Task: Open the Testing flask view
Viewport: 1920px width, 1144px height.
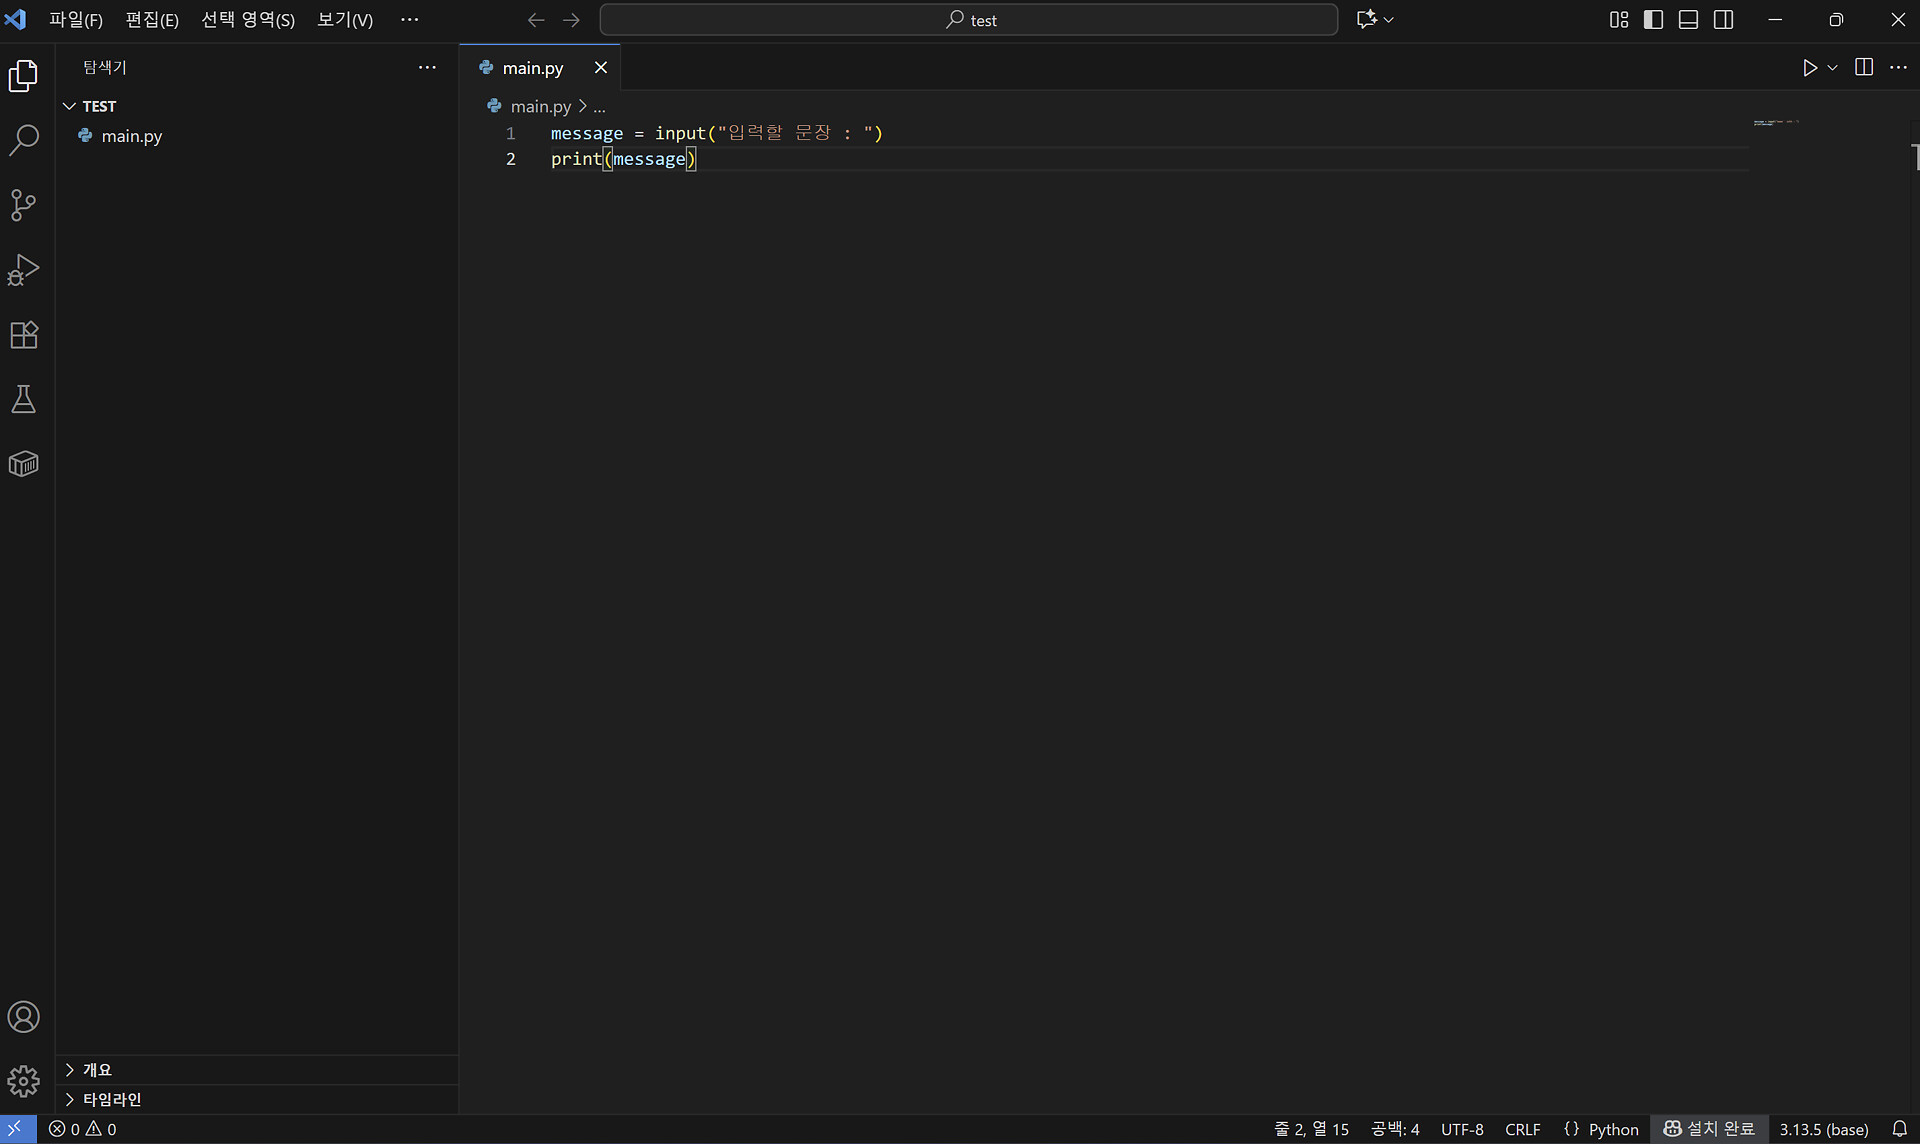Action: click(23, 400)
